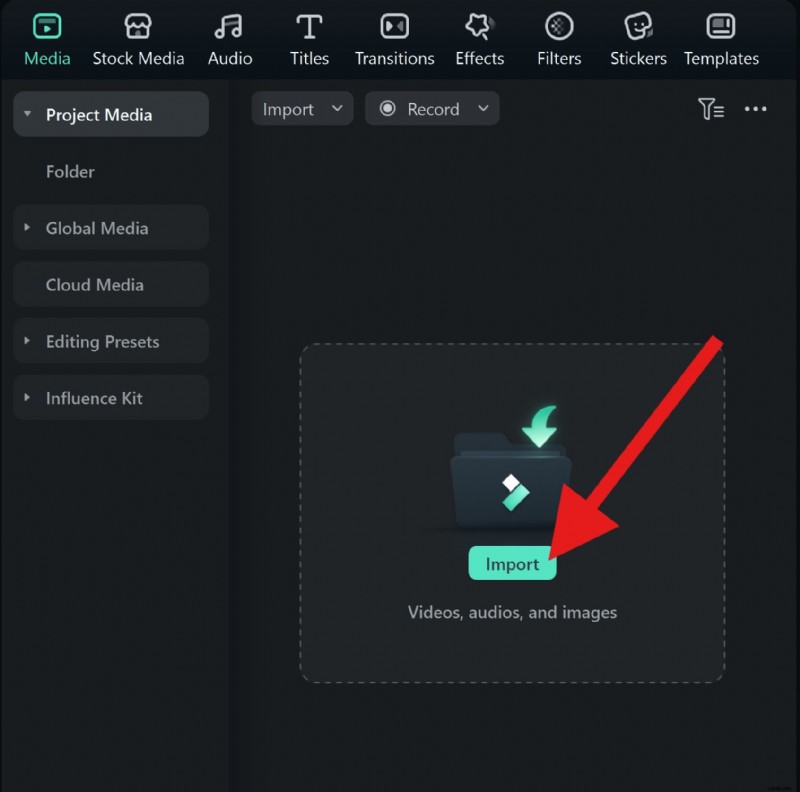Open the Record dropdown arrow
The height and width of the screenshot is (792, 800).
tap(483, 108)
